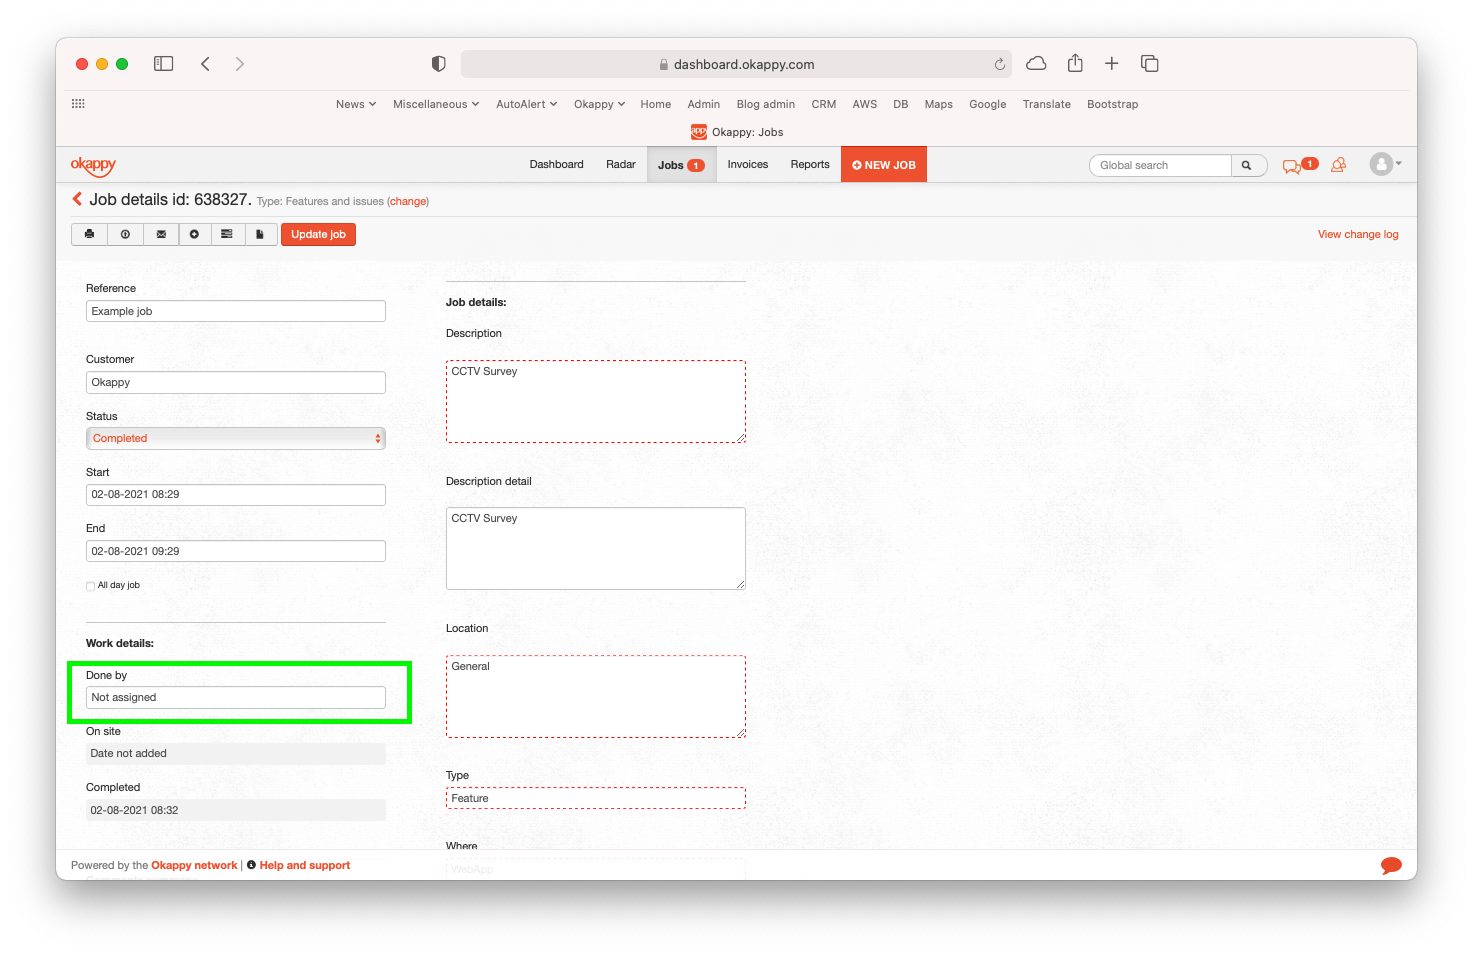Click the email envelope toolbar button
Image resolution: width=1473 pixels, height=954 pixels.
coord(161,234)
